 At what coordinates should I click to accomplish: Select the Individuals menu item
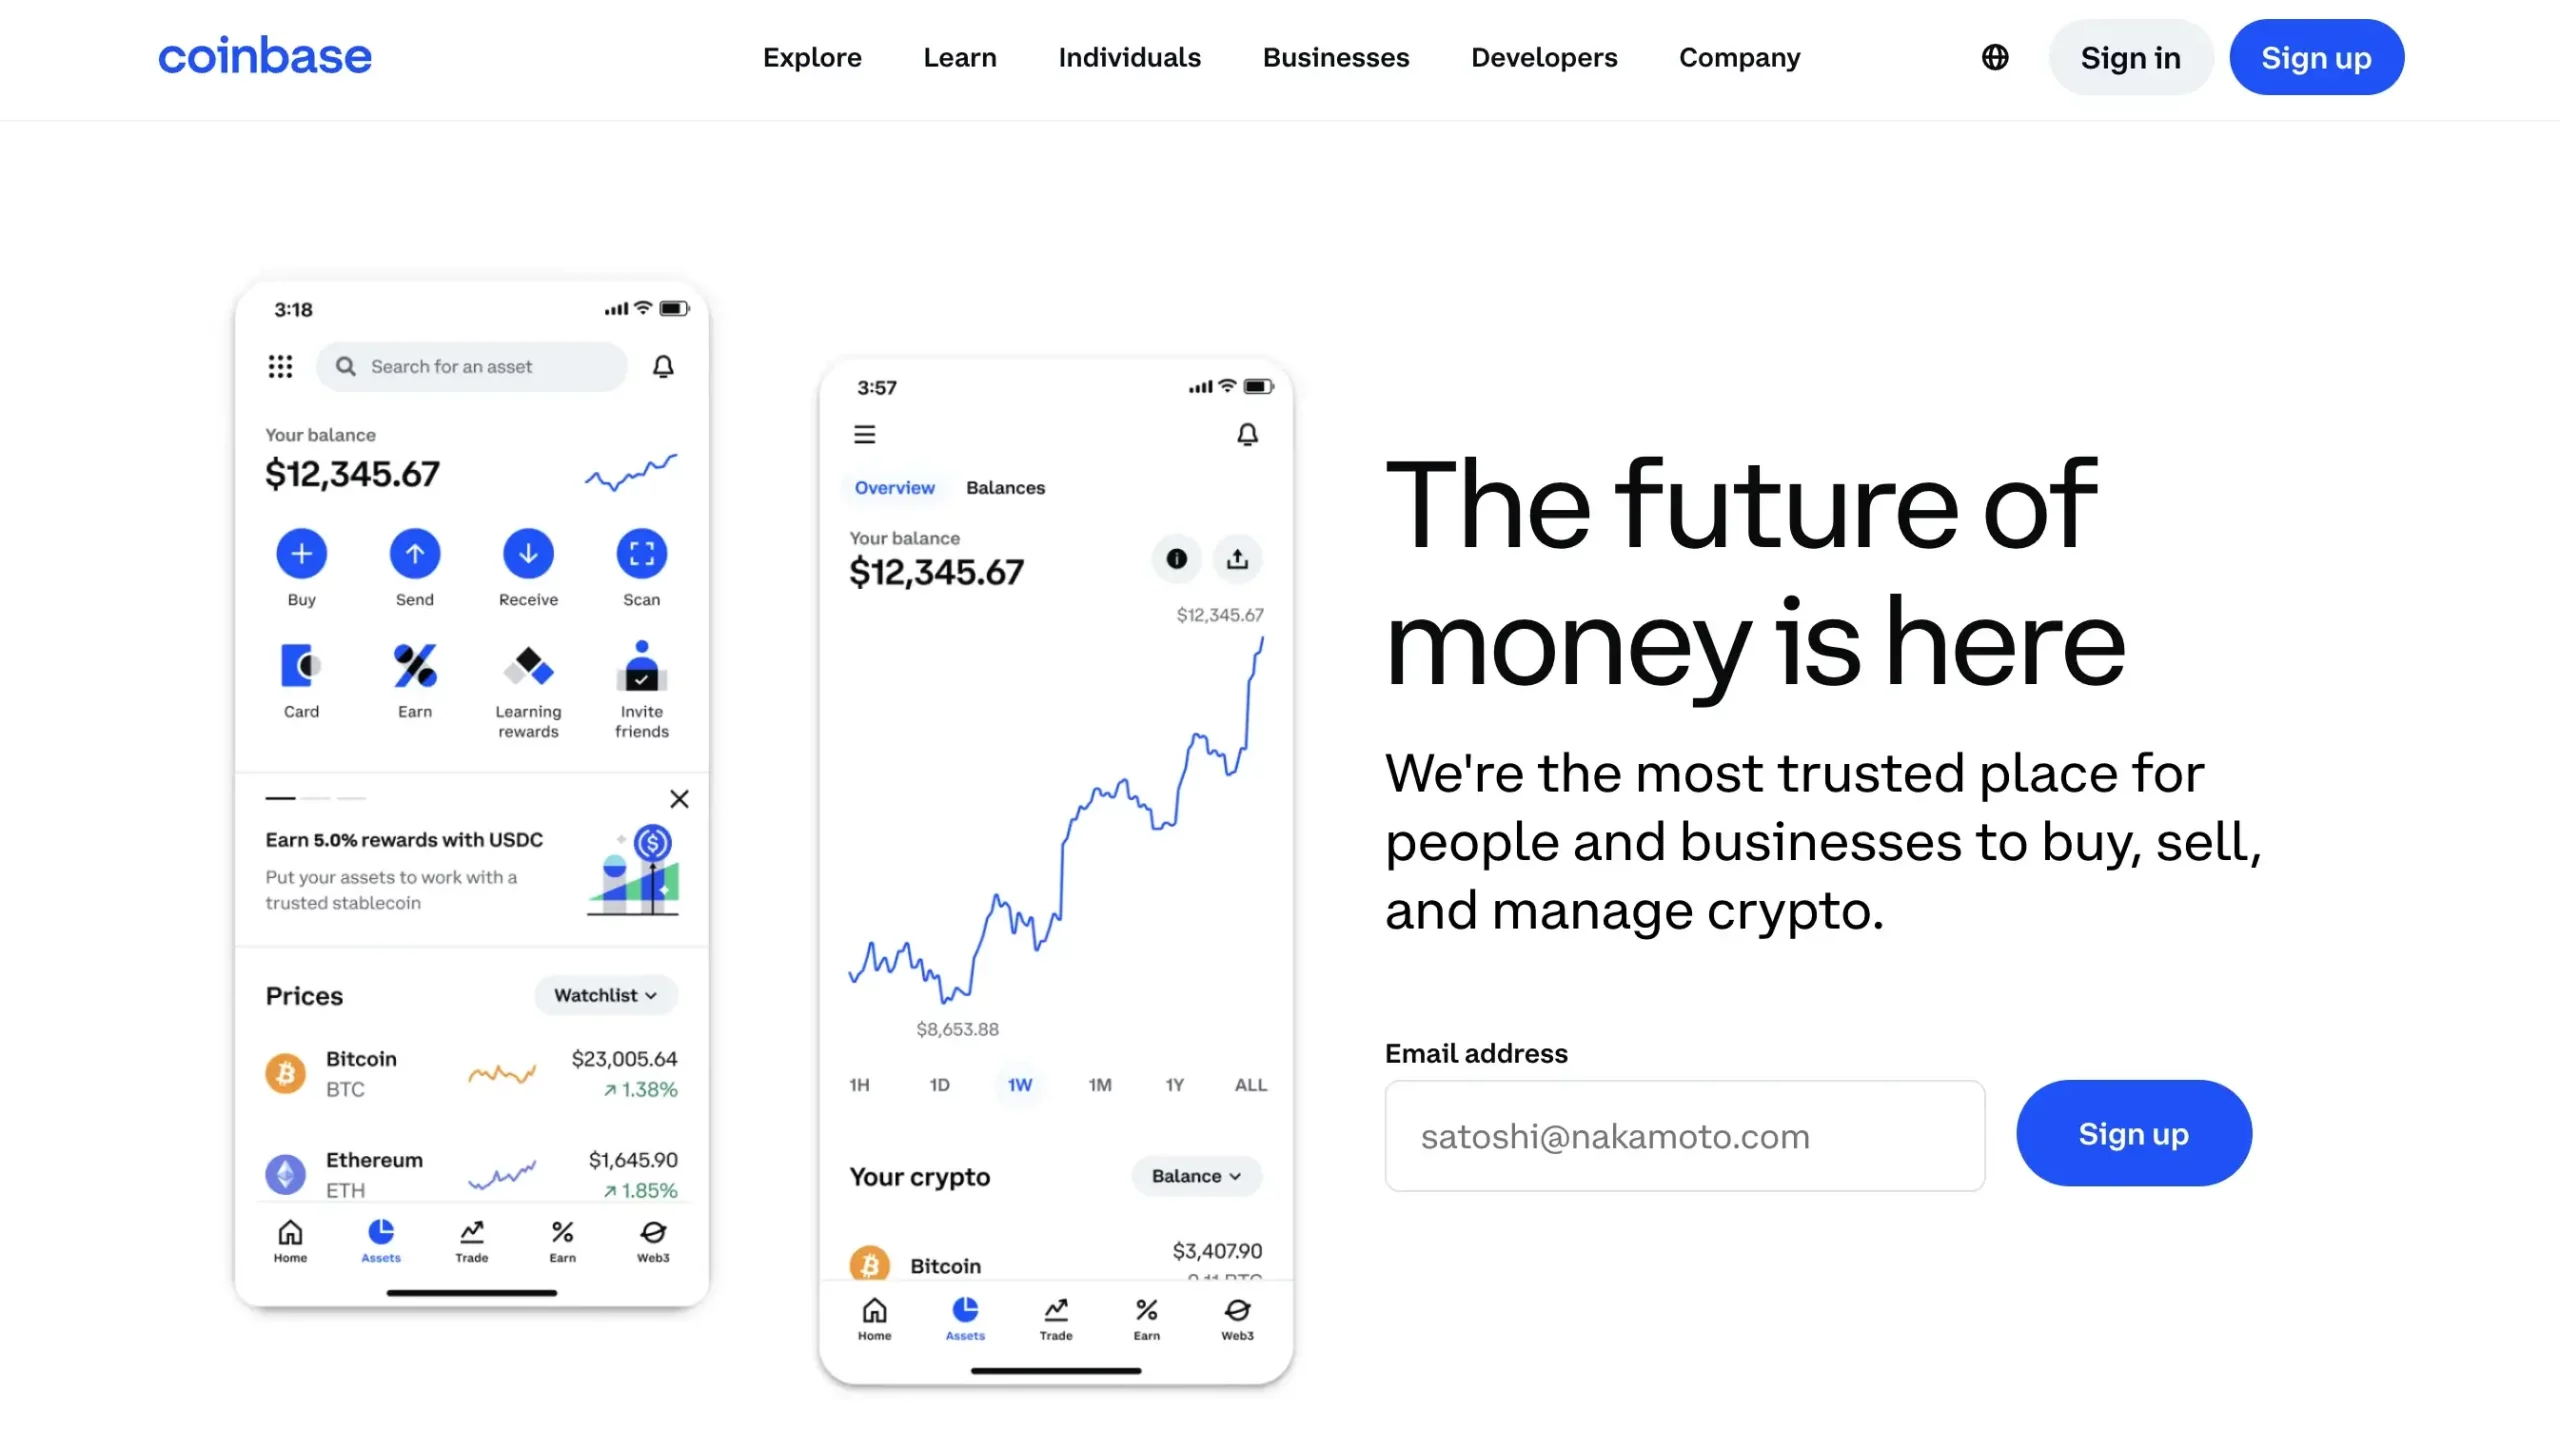pyautogui.click(x=1129, y=56)
